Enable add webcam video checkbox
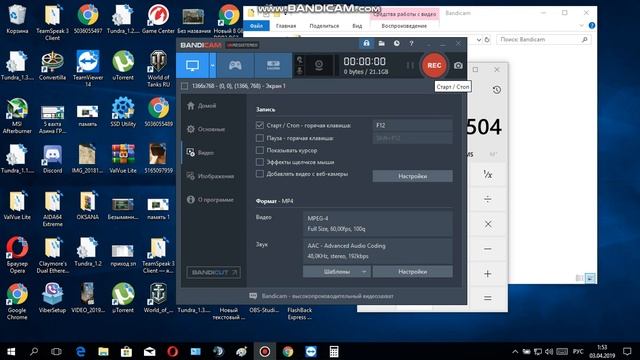Screen dimensions: 640x360 (260, 174)
